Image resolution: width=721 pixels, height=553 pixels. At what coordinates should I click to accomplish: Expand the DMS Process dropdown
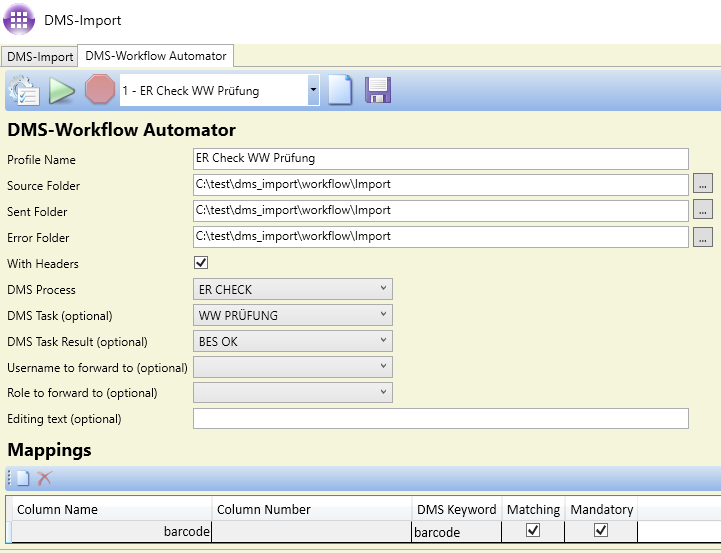292,289
